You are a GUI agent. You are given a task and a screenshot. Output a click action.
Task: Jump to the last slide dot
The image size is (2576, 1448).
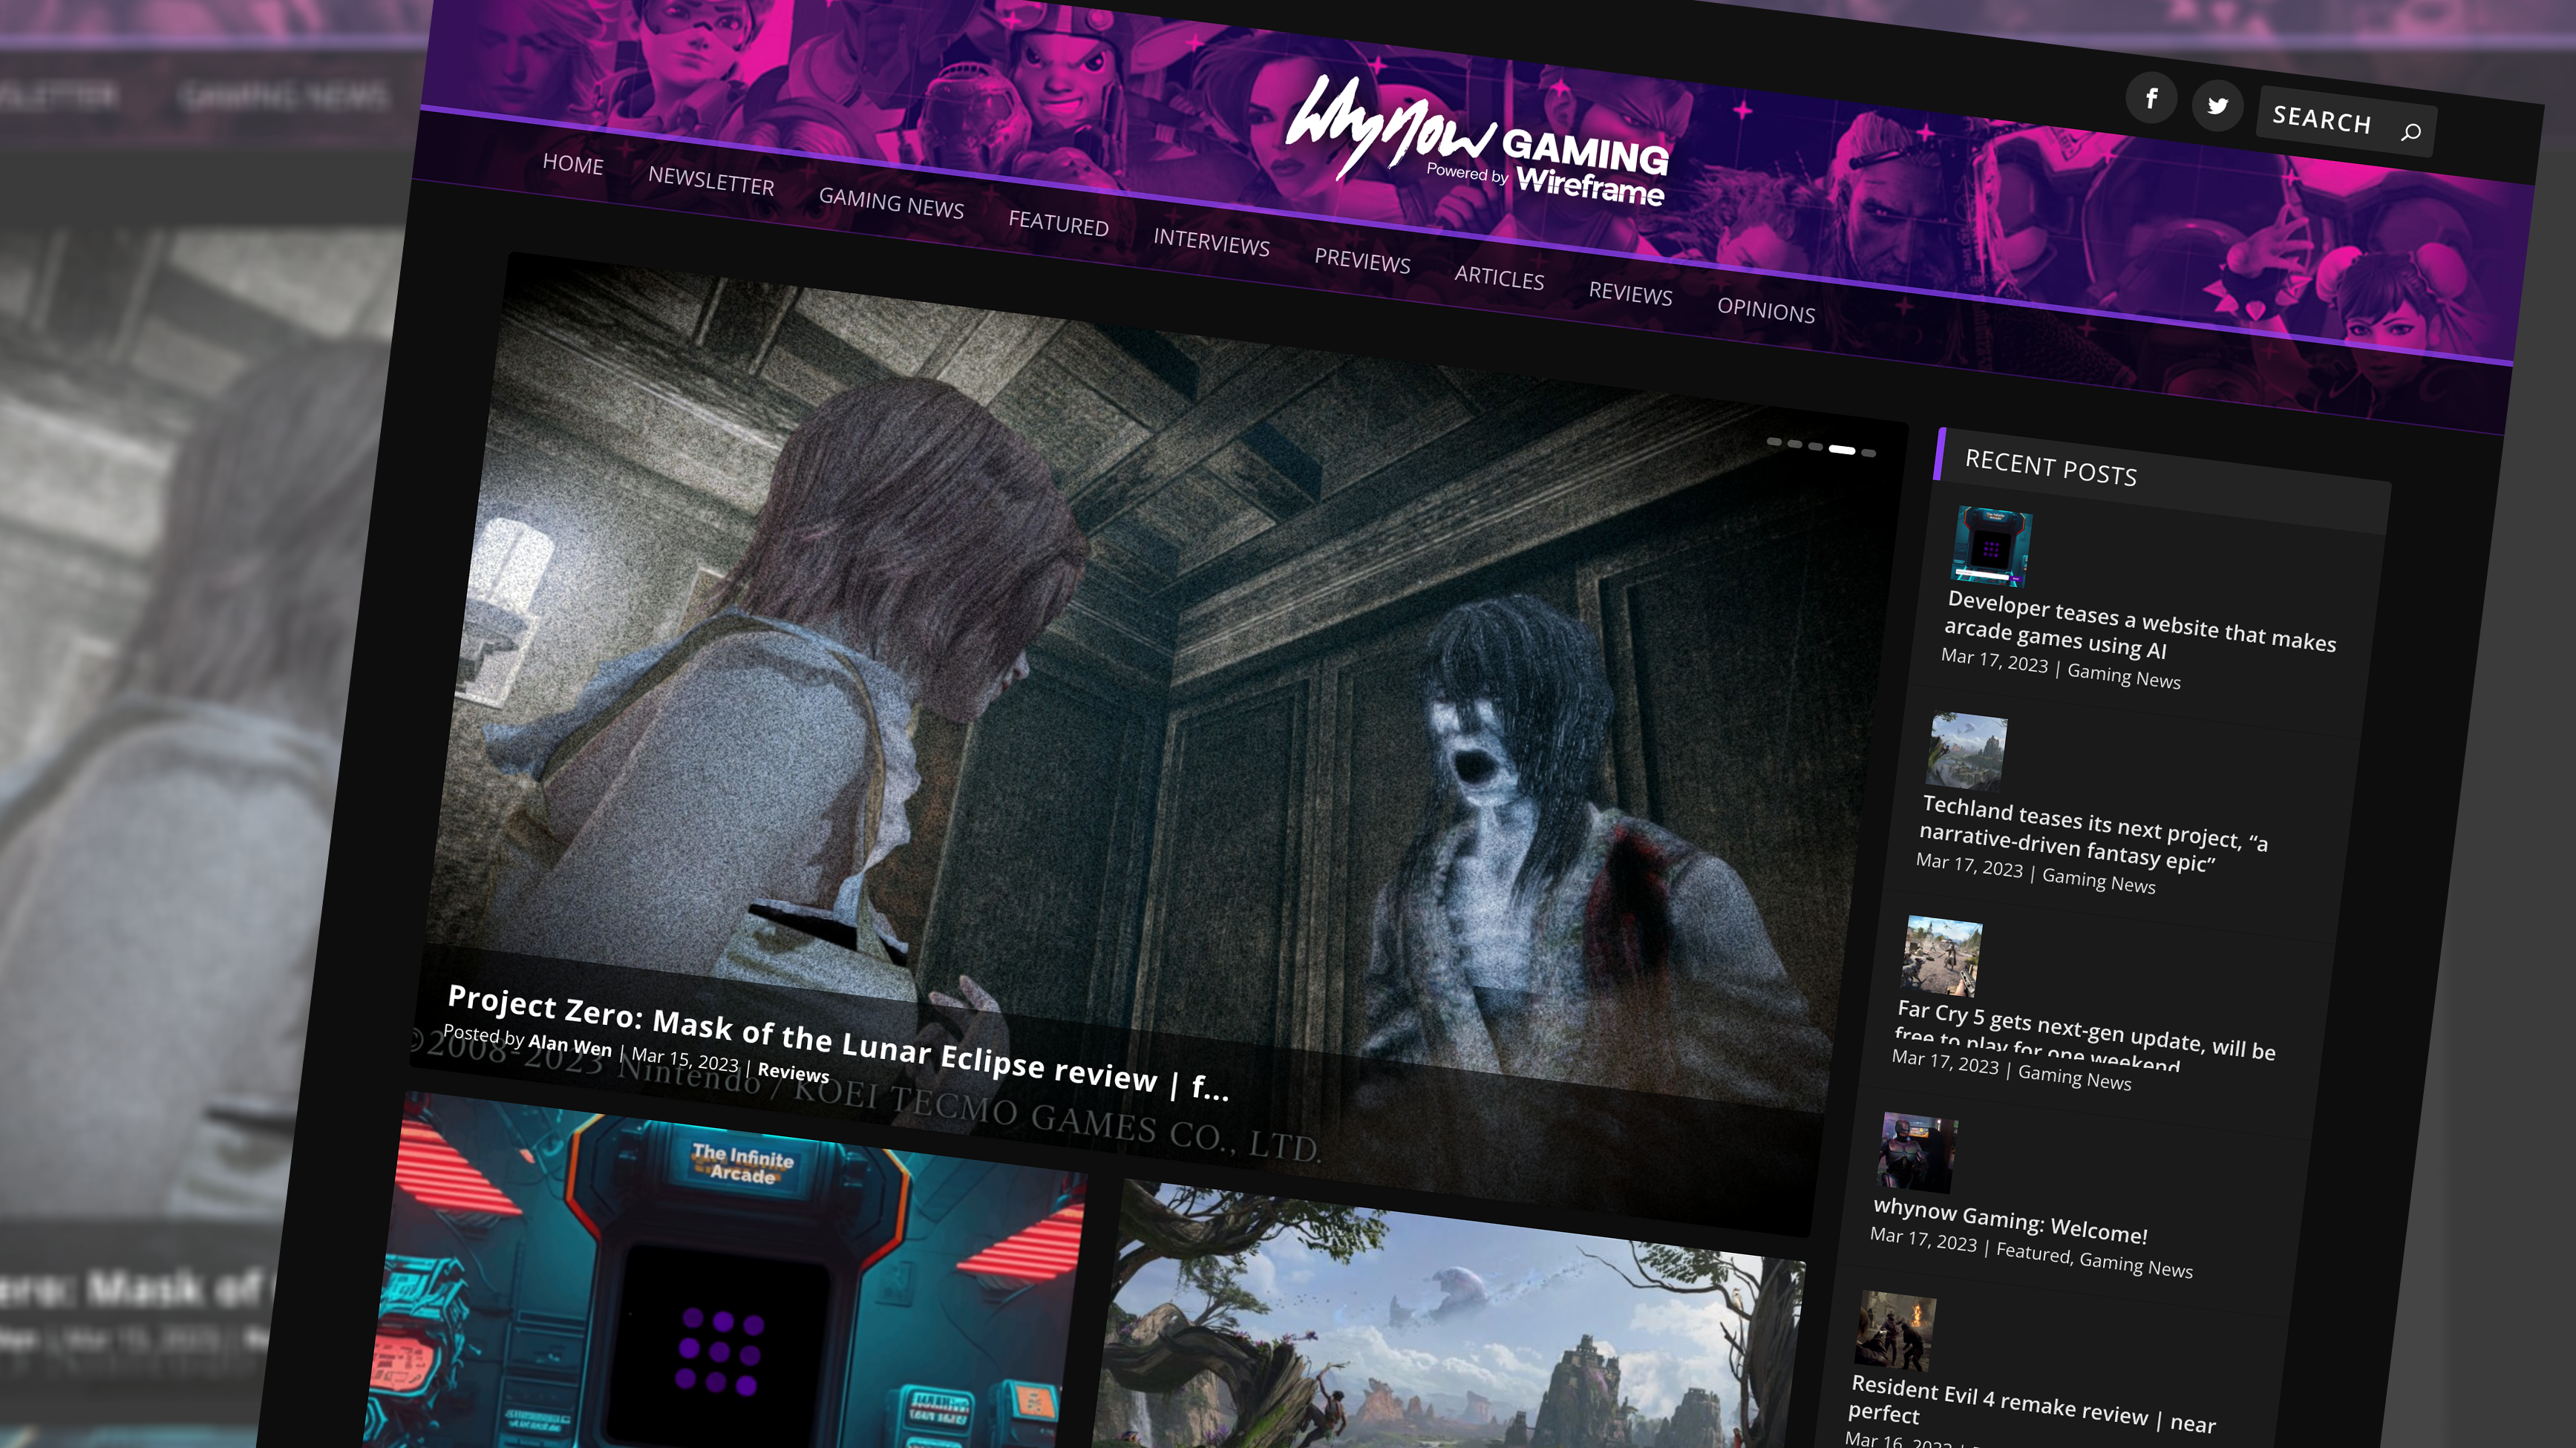1868,454
